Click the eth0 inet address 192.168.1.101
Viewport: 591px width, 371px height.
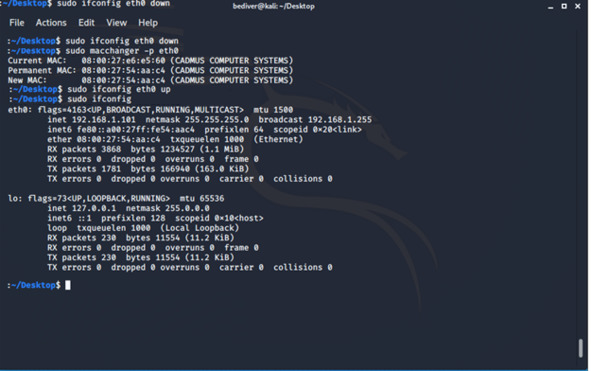click(104, 120)
